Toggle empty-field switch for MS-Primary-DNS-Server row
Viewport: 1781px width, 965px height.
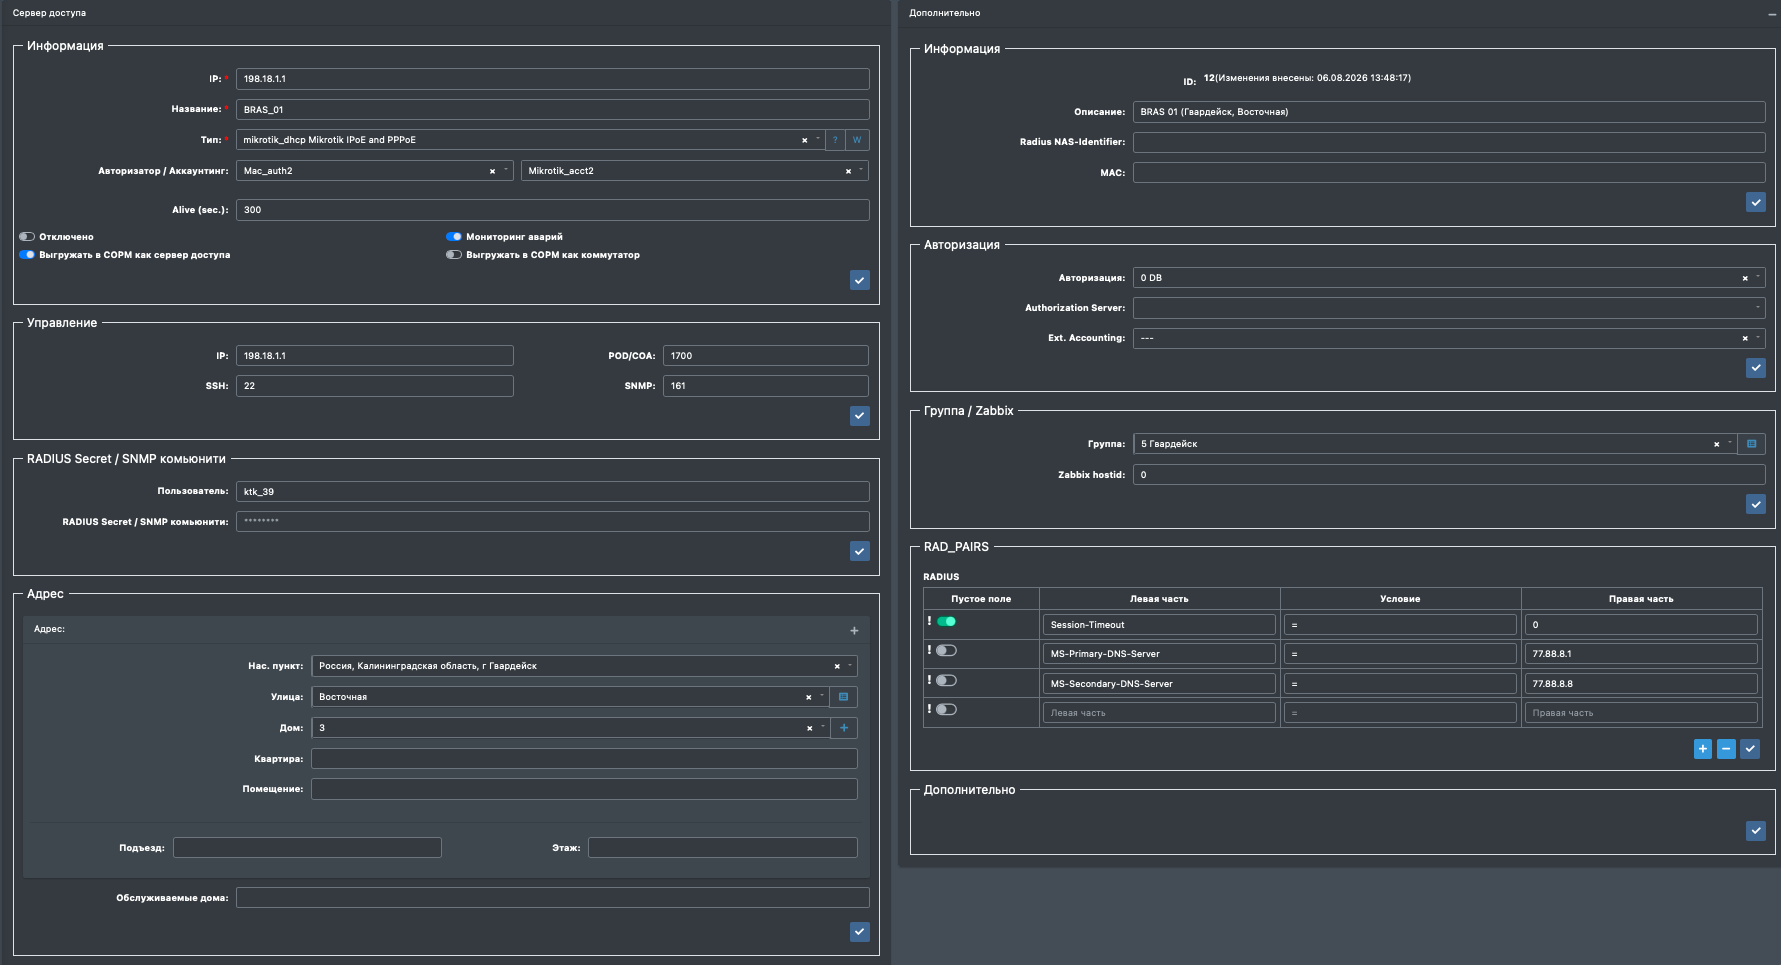[946, 650]
